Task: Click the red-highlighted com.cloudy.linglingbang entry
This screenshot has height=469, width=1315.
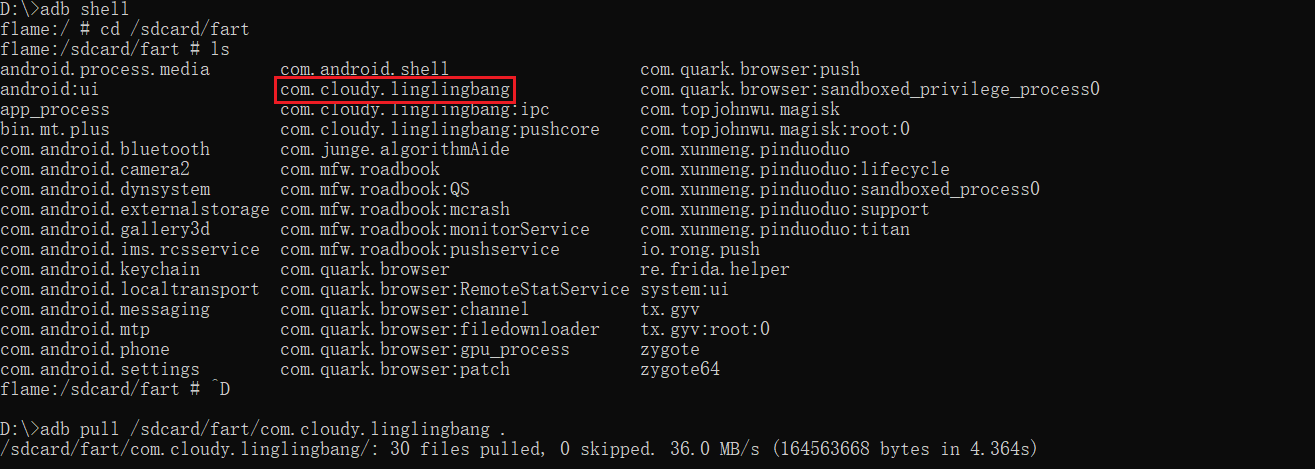Action: 394,90
